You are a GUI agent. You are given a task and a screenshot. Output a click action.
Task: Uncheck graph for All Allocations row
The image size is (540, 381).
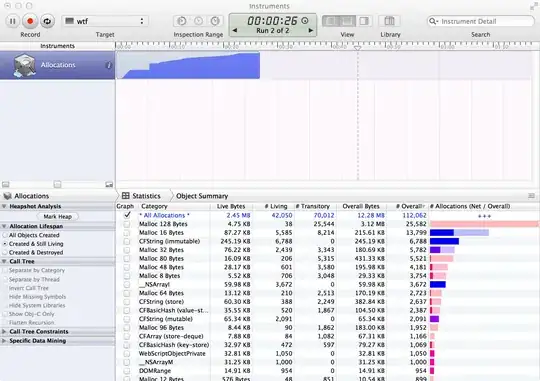[127, 215]
